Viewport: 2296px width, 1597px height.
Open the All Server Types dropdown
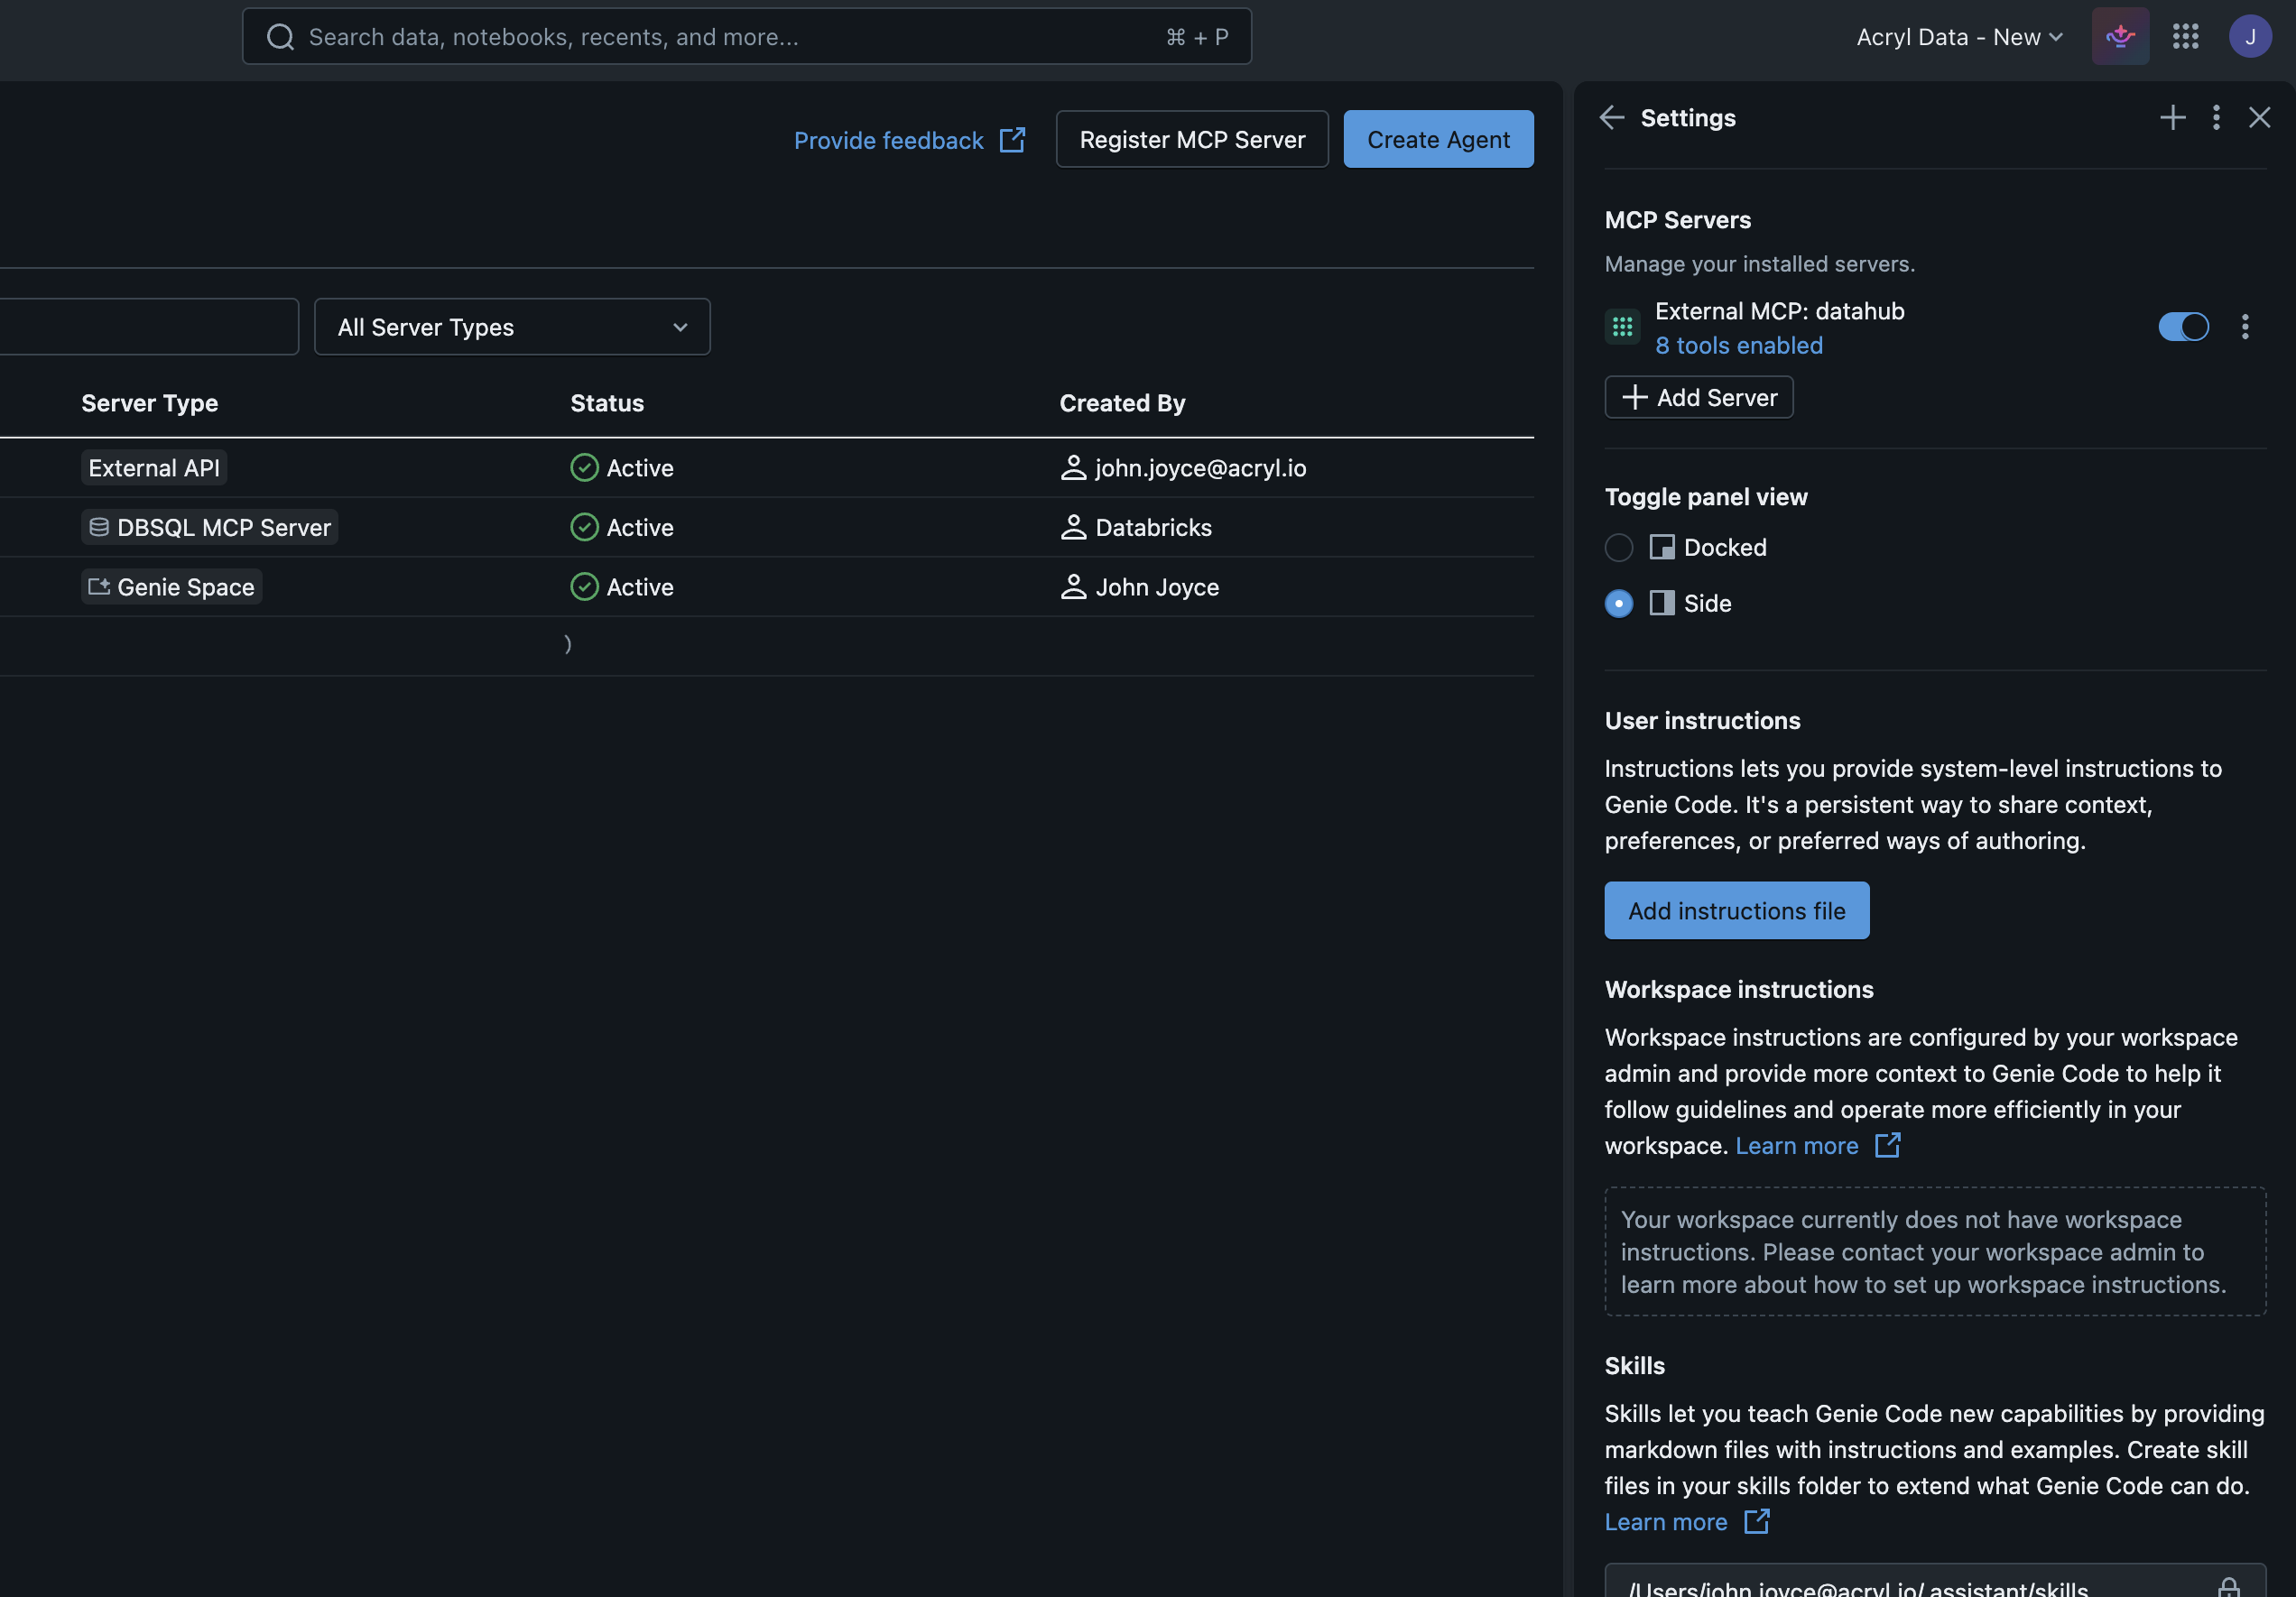pos(511,327)
